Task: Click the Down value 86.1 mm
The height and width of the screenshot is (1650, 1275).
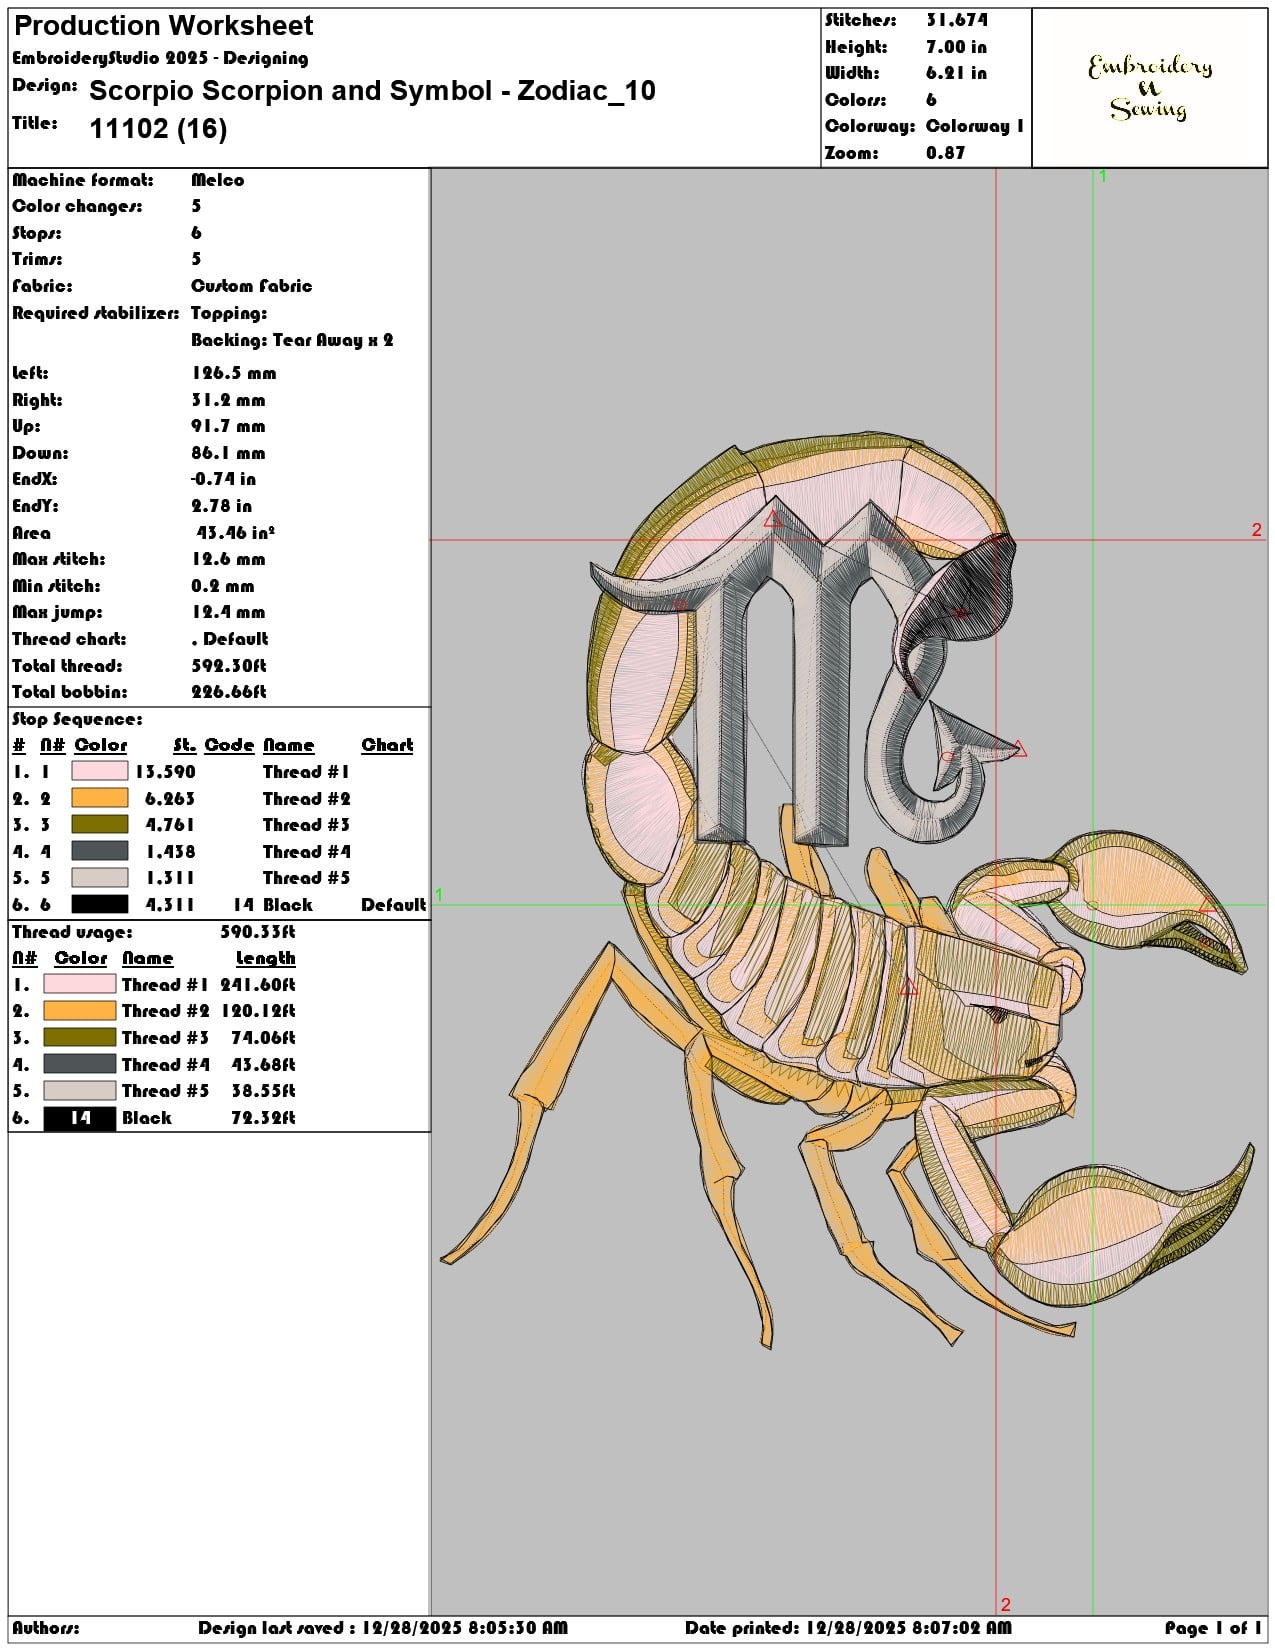Action: pos(228,453)
